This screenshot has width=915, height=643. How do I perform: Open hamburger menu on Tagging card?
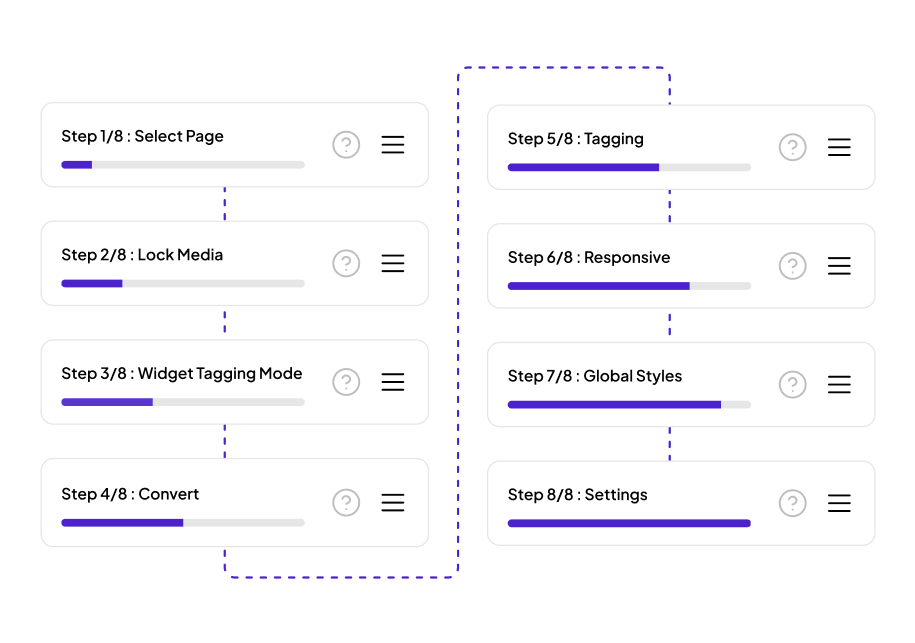(x=839, y=147)
